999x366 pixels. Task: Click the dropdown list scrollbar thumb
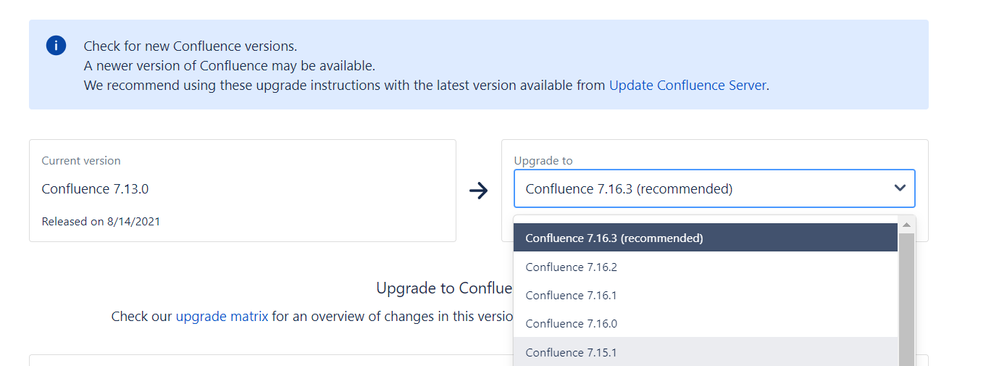[x=907, y=300]
